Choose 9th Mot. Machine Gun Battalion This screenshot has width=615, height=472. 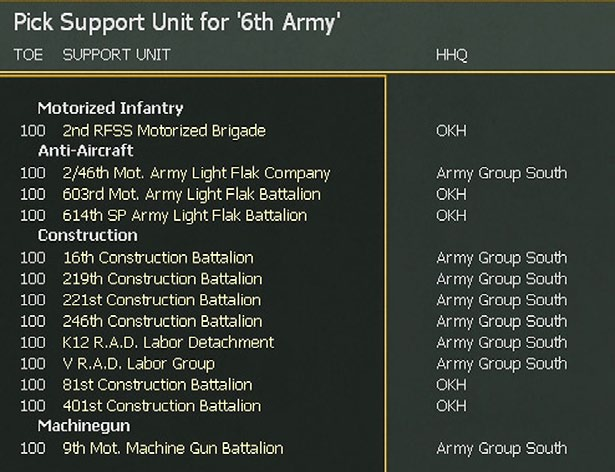173,448
